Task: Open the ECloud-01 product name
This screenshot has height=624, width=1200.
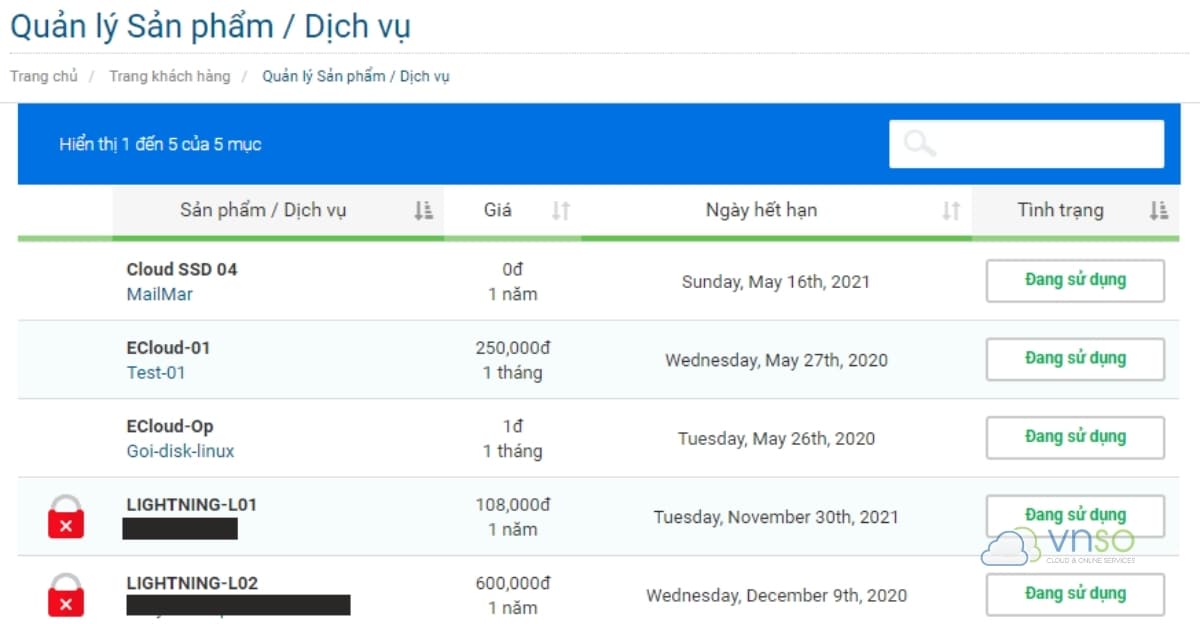Action: [168, 348]
